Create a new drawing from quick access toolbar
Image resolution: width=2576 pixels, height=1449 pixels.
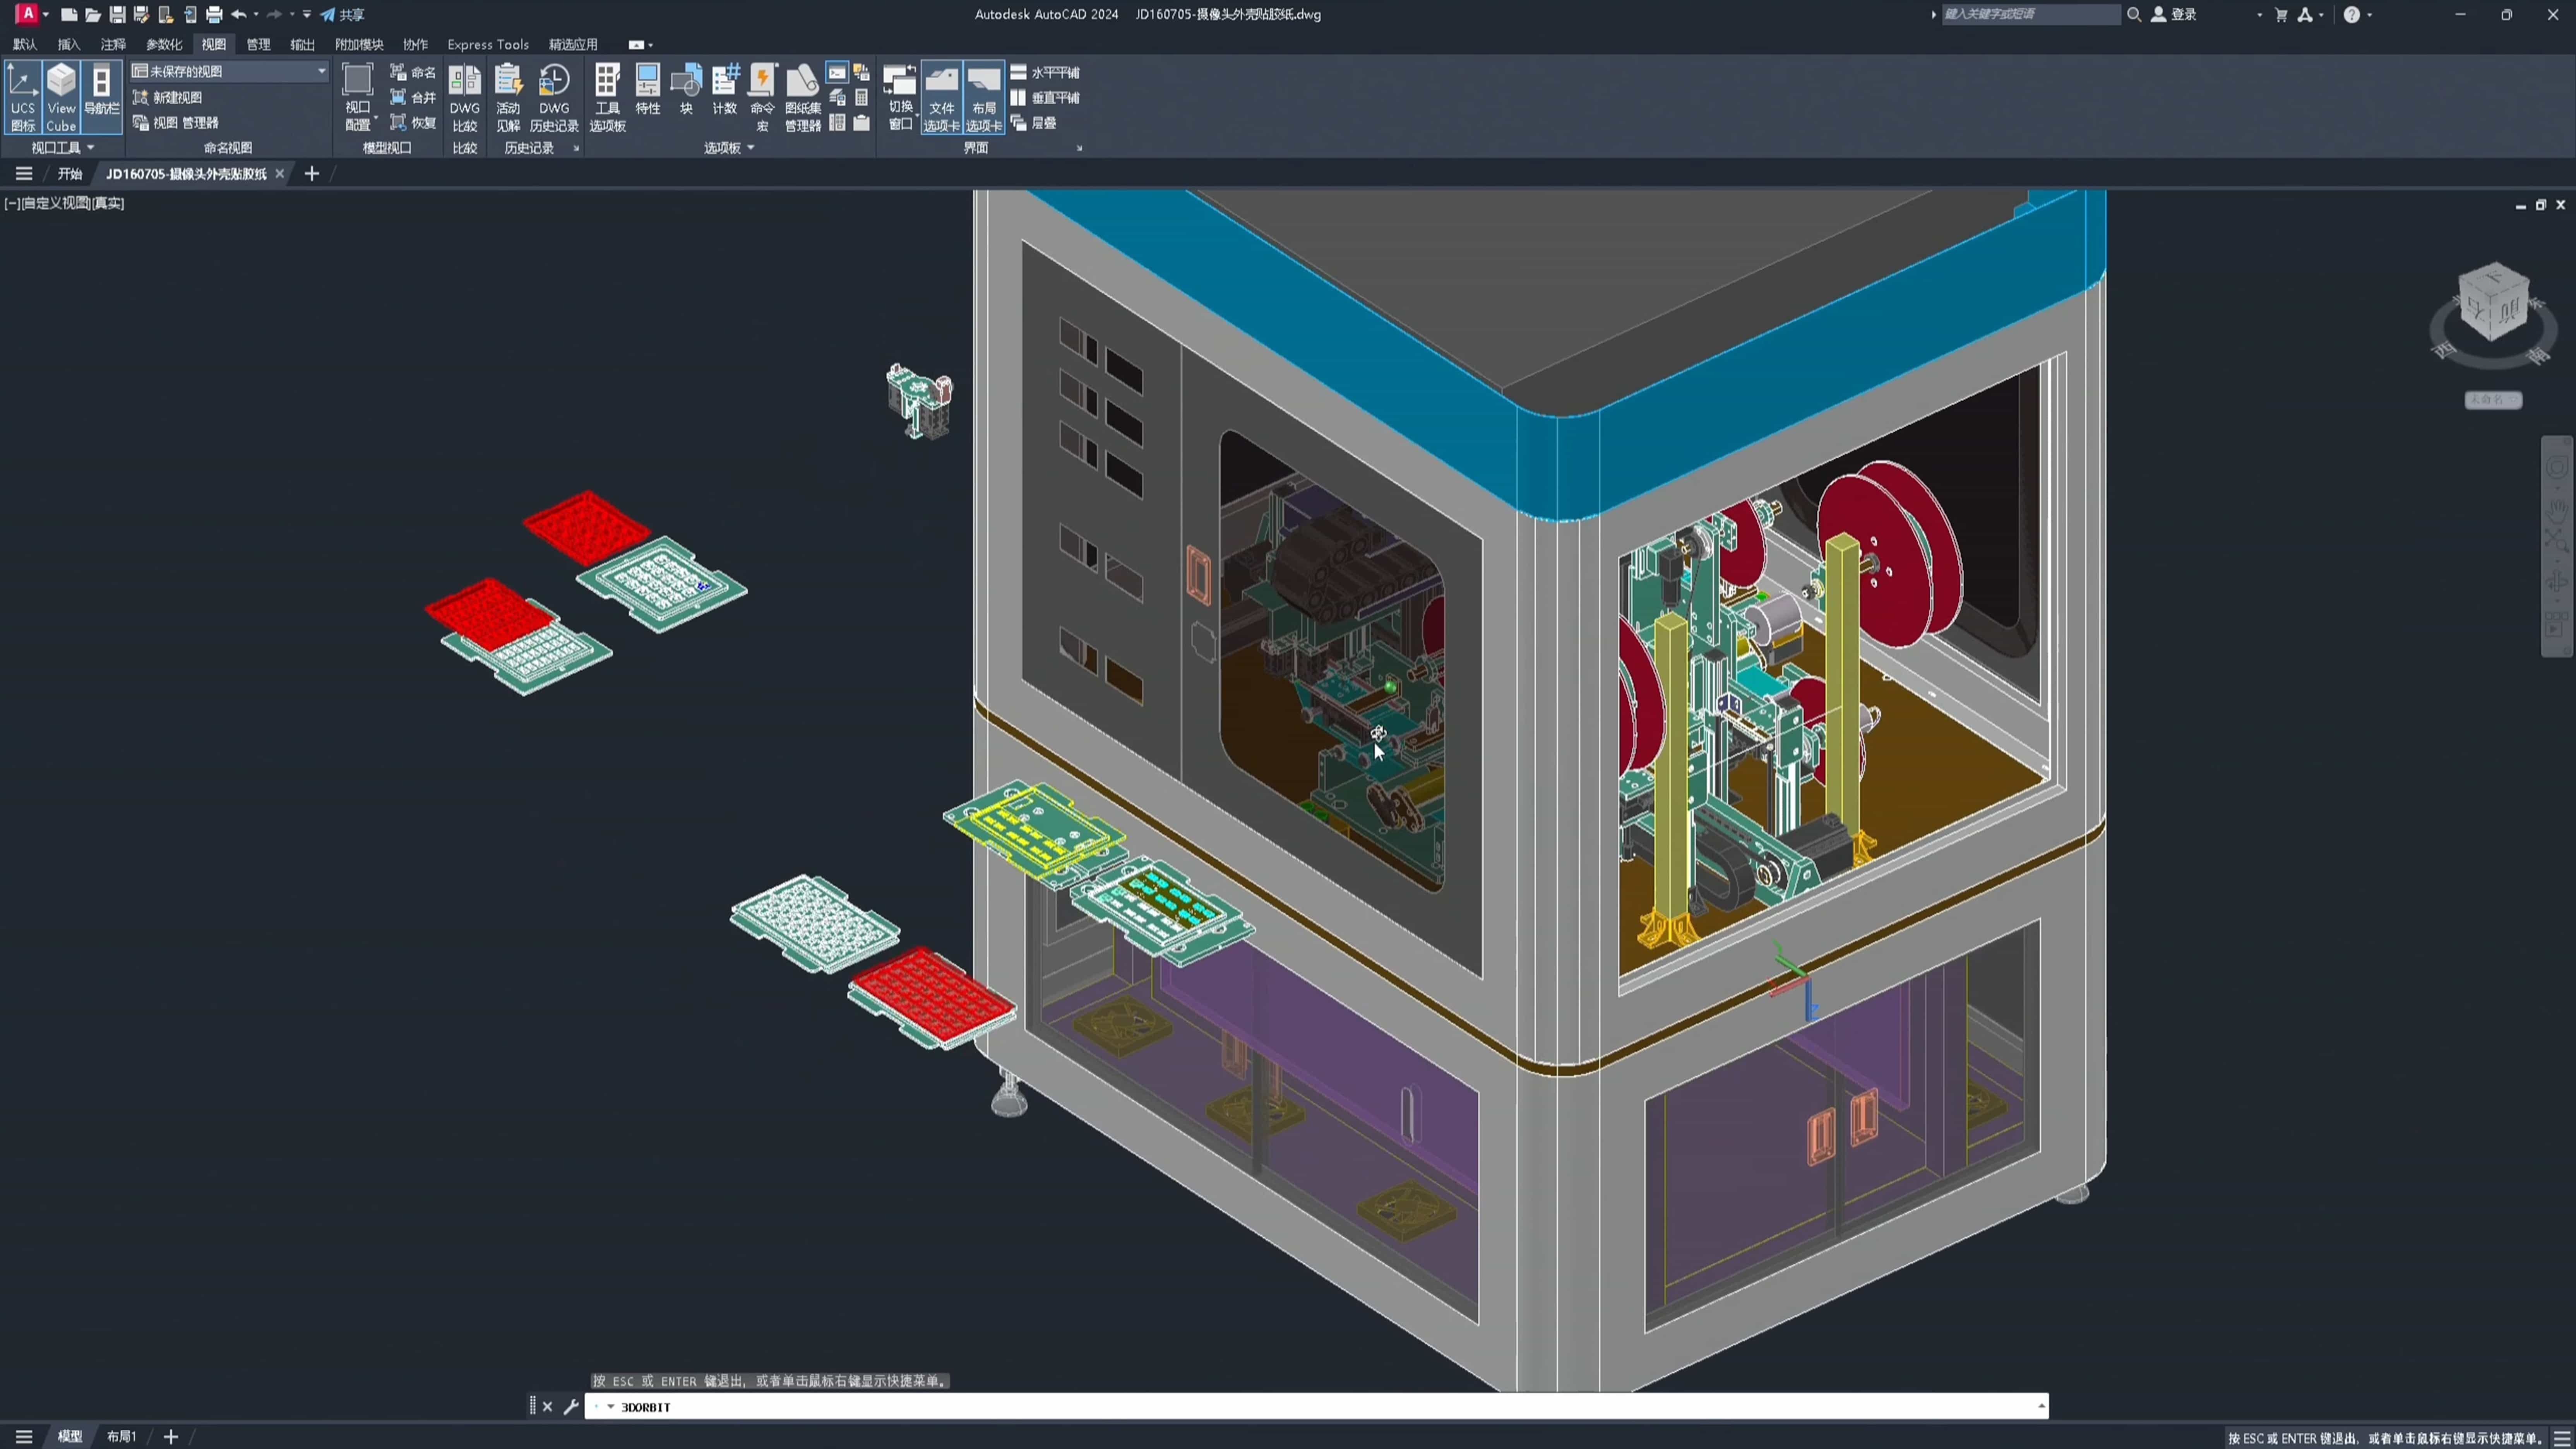tap(69, 15)
